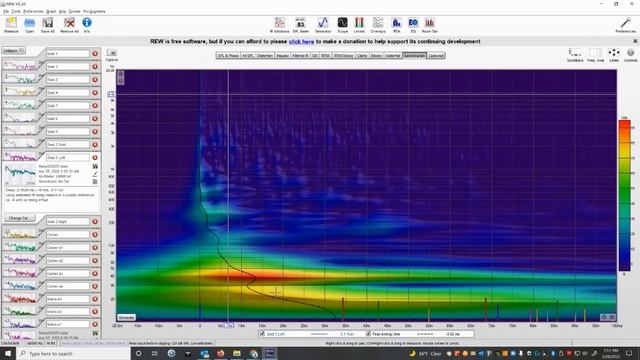This screenshot has height=360, width=640.
Task: Open the SPL Meter tool
Action: [x=300, y=25]
